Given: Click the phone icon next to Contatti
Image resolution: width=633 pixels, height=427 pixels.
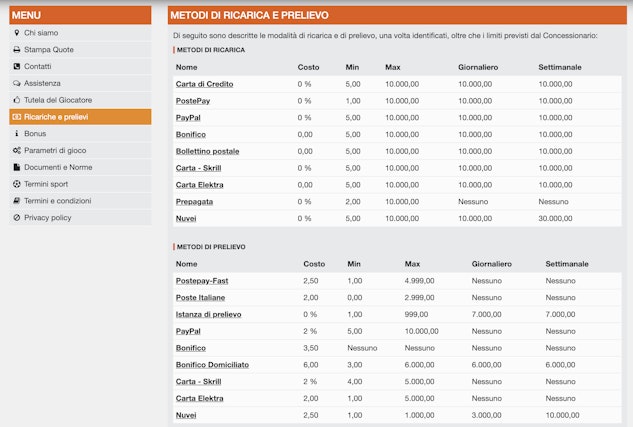Looking at the screenshot, I should (x=16, y=67).
